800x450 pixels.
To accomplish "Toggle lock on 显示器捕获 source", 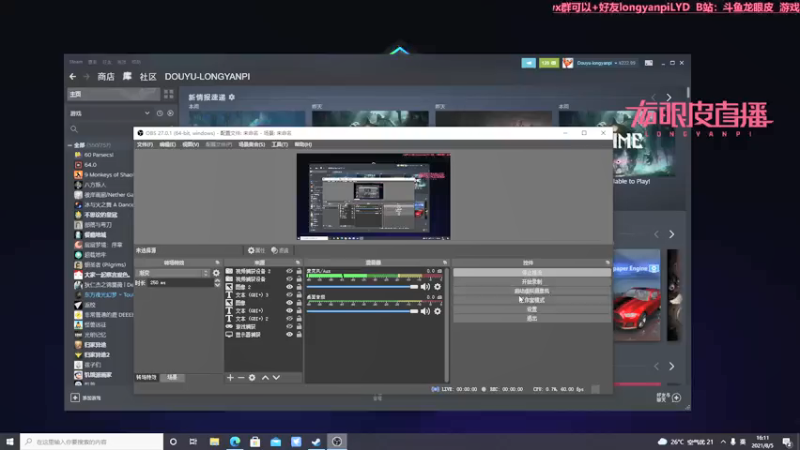I will tap(299, 335).
